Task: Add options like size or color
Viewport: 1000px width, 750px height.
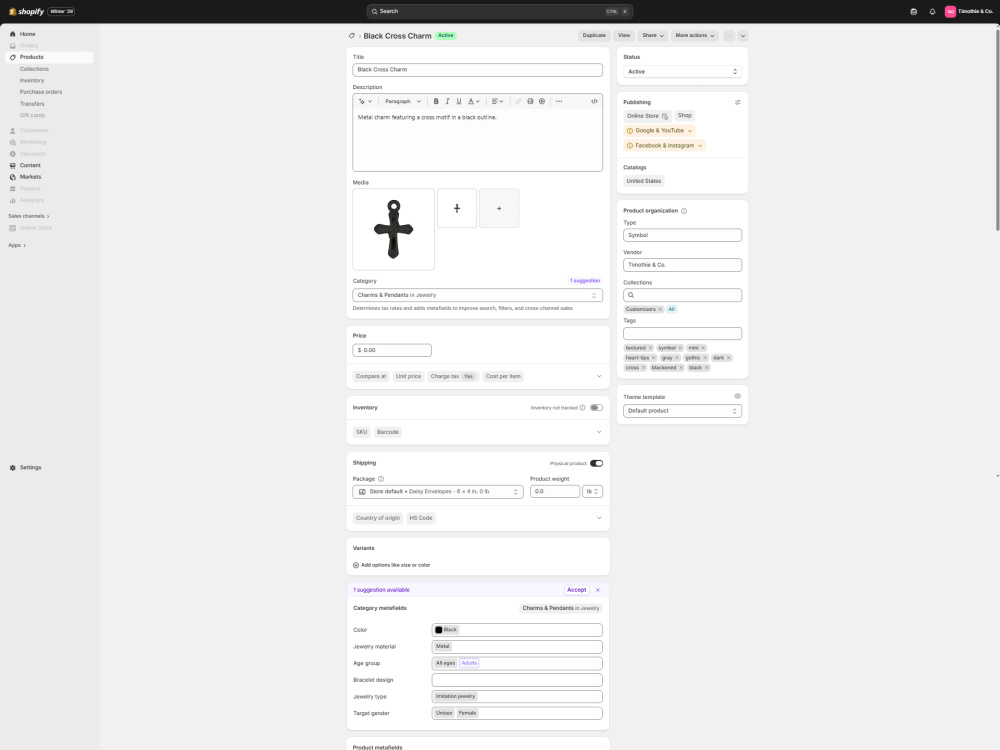Action: [392, 565]
